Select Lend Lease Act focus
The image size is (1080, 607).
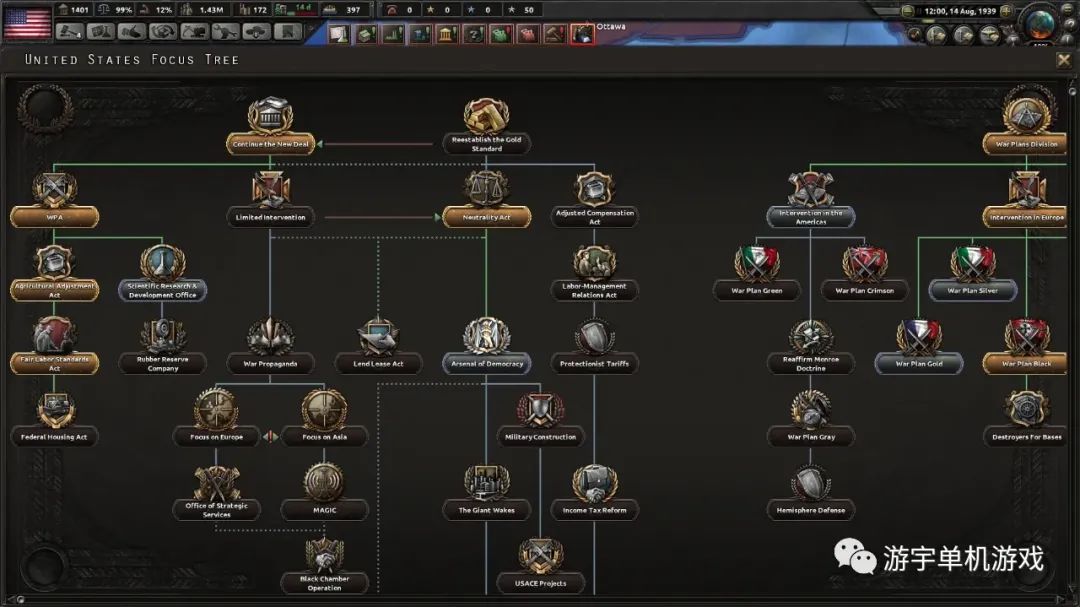click(378, 346)
